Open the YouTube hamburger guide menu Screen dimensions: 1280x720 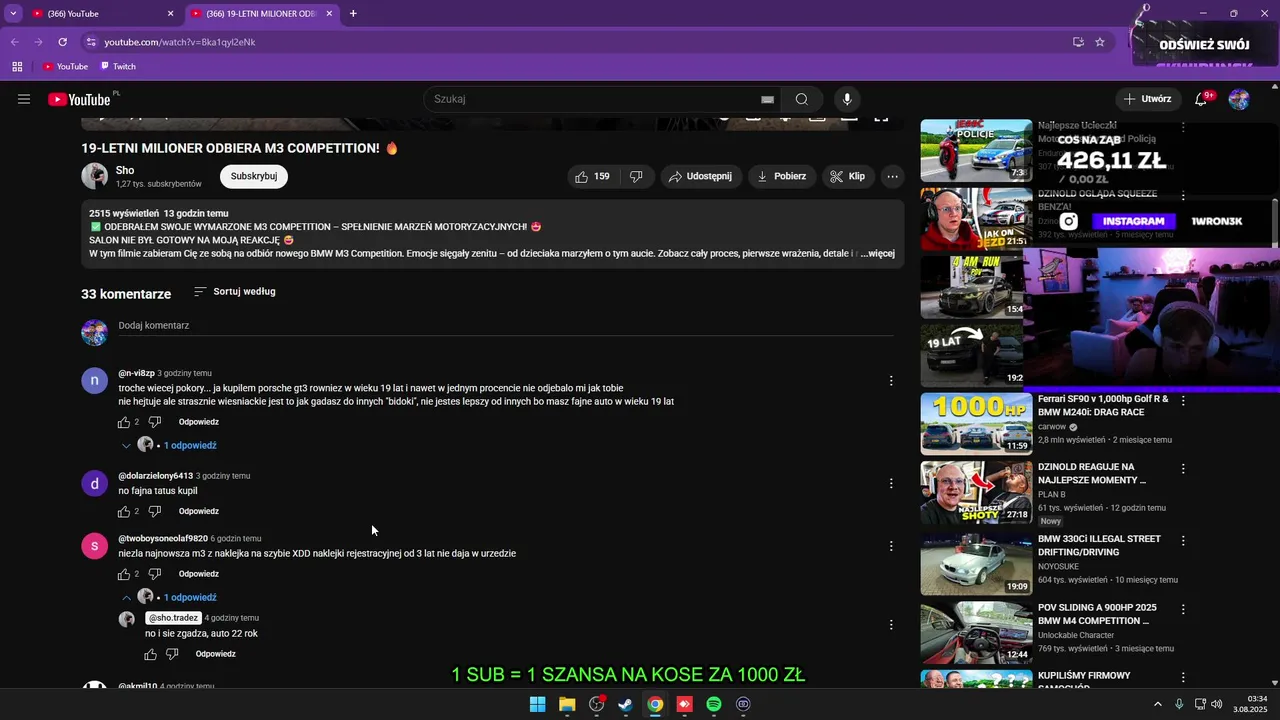24,99
